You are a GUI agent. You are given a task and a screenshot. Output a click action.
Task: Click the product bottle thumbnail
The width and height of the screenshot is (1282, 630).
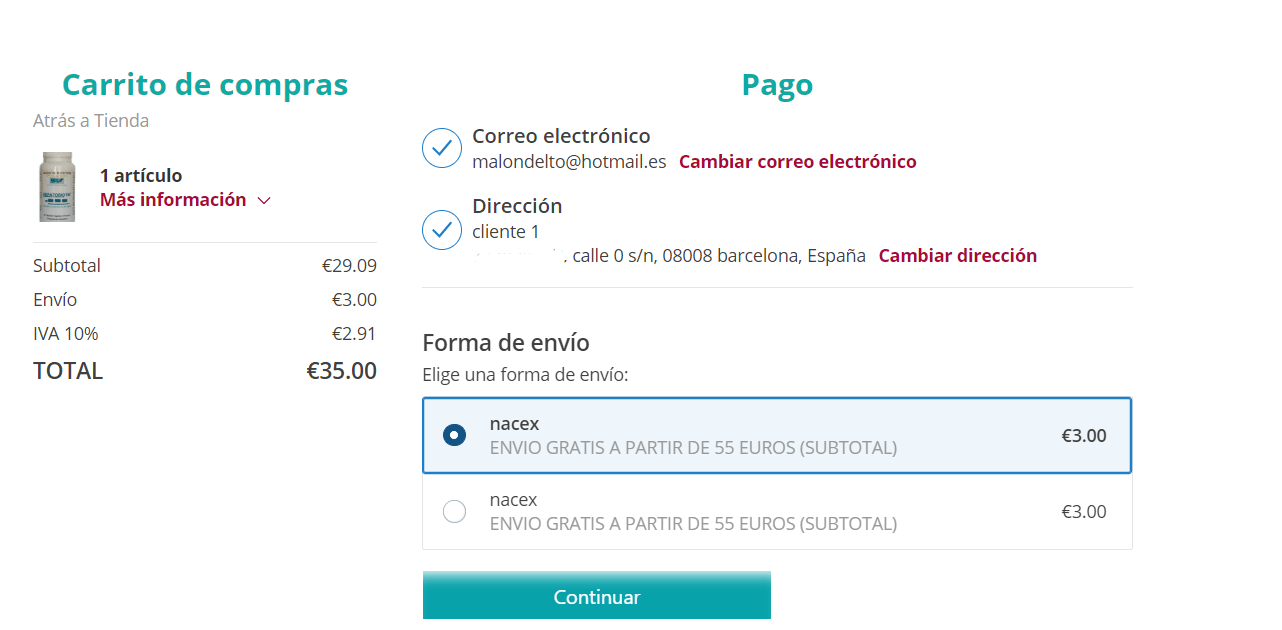(x=57, y=187)
